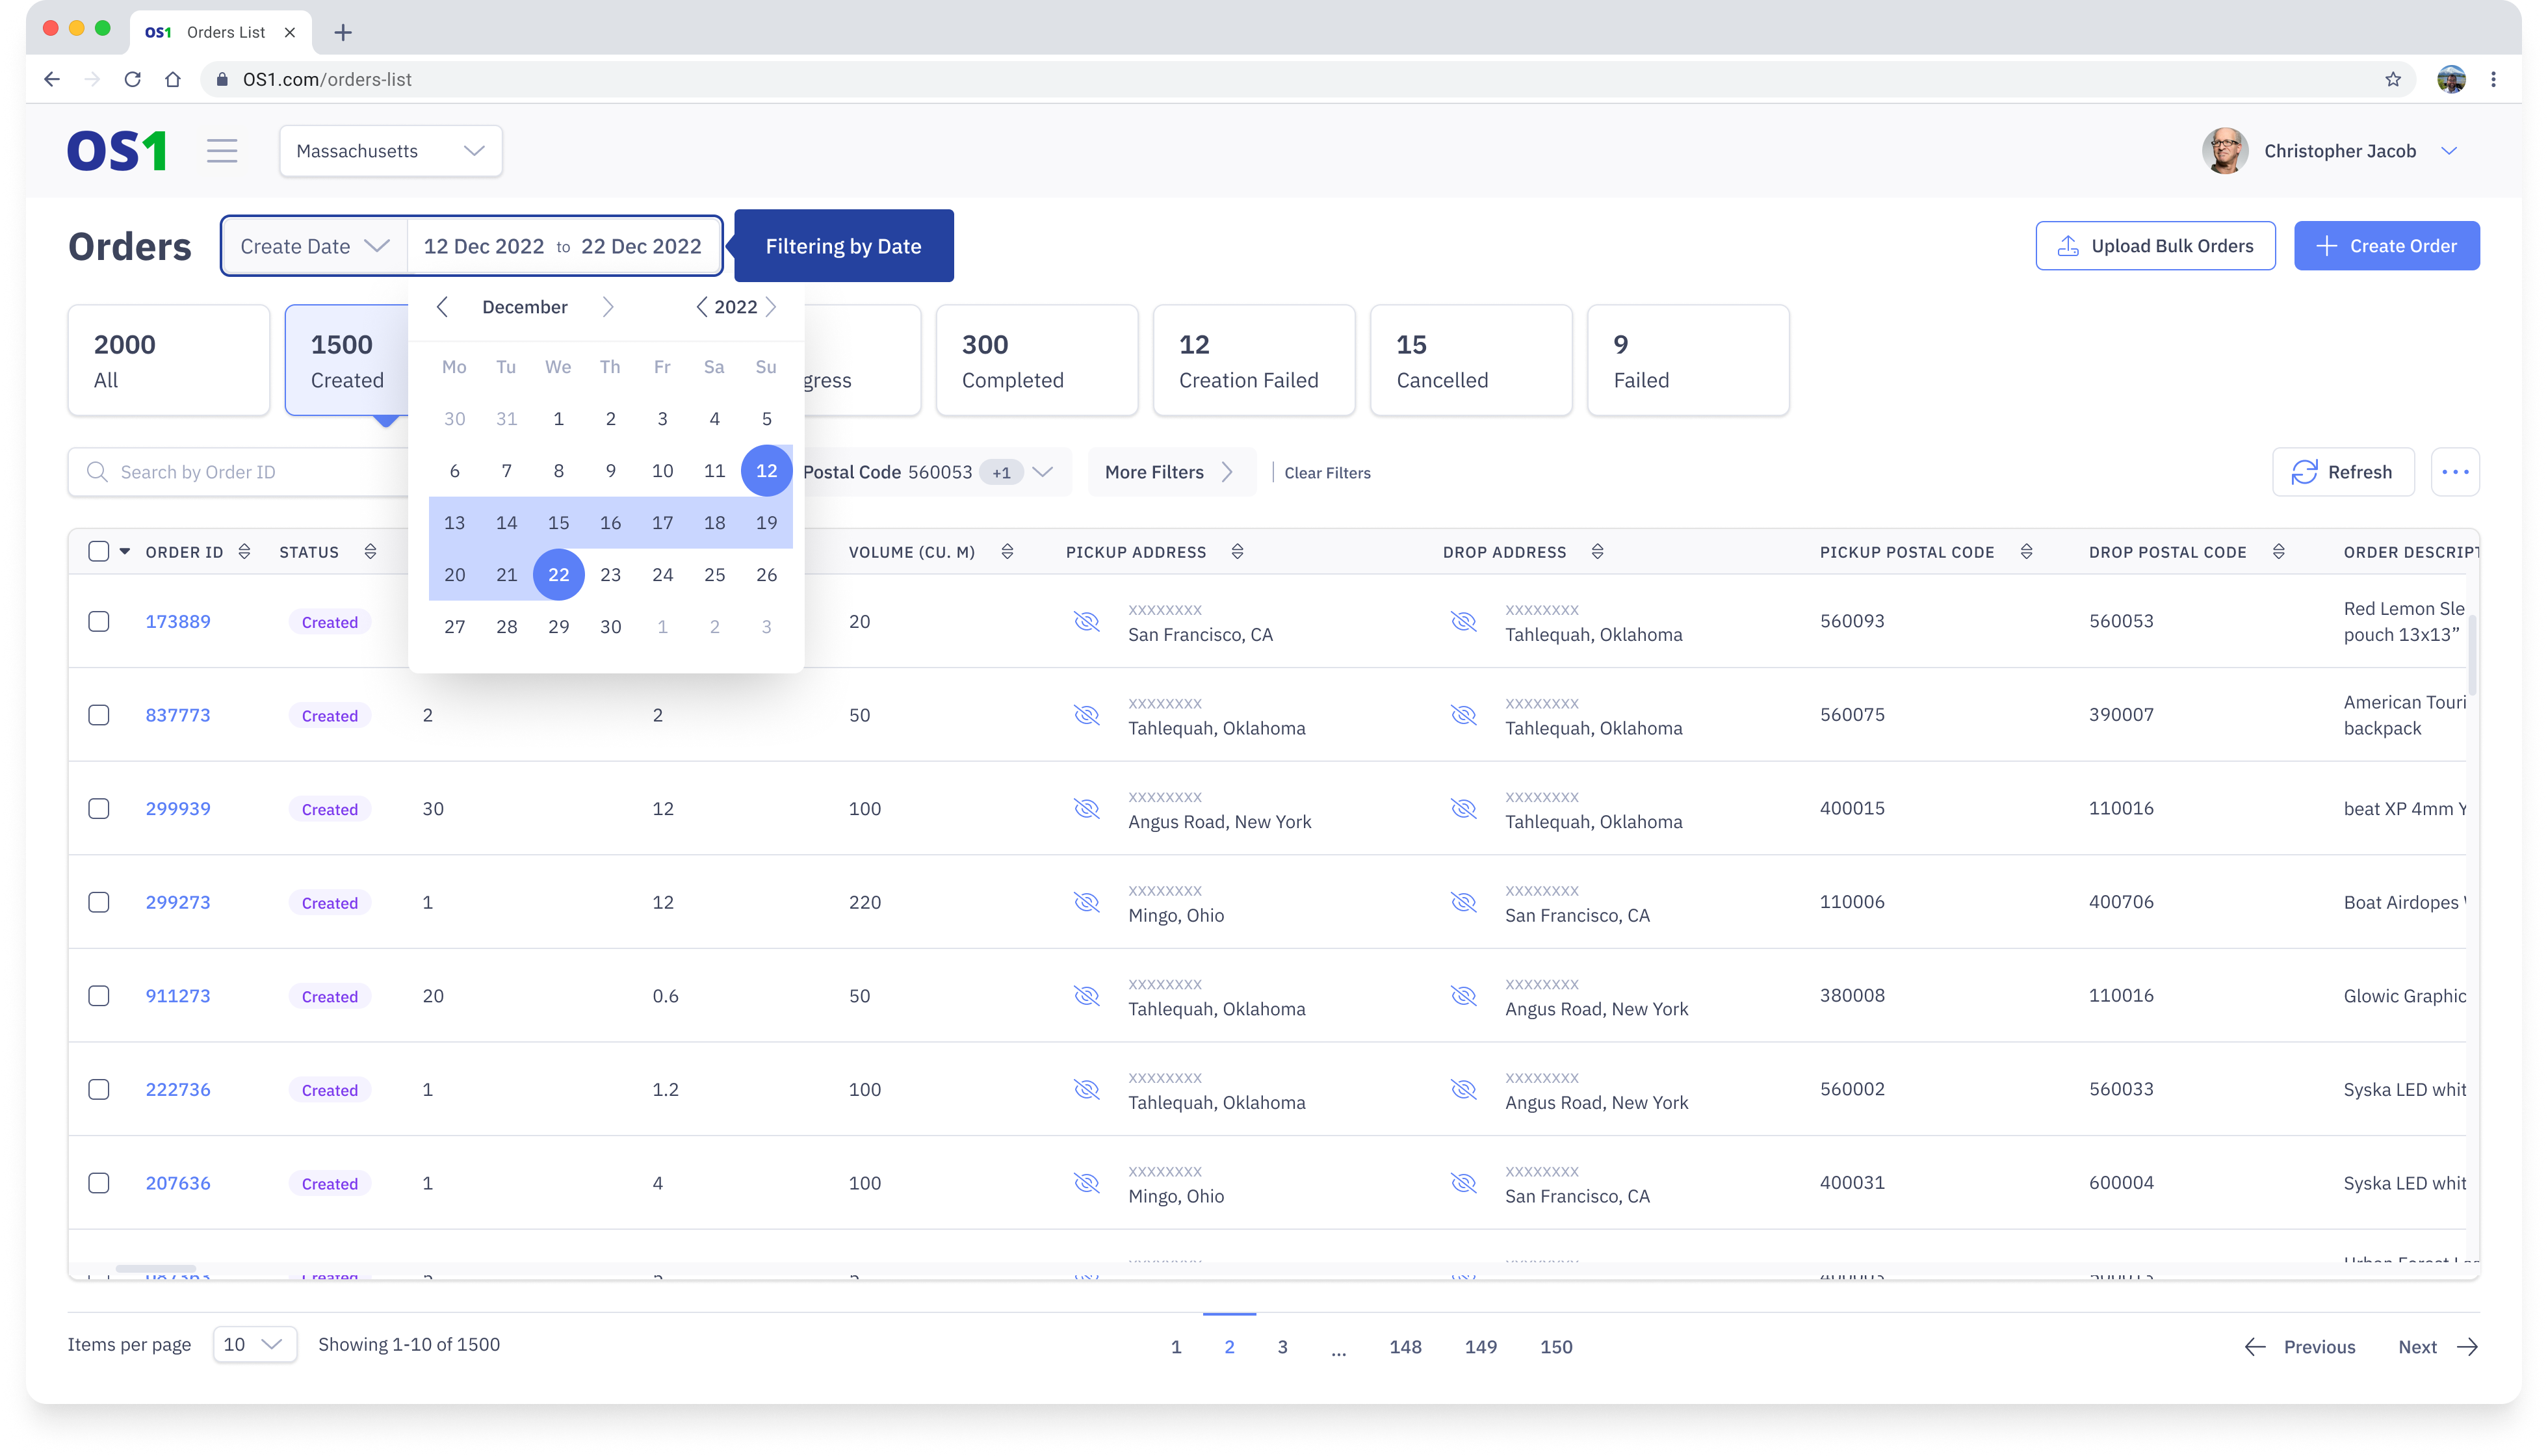Open the hamburger menu next to the OS1 logo
This screenshot has height=1456, width=2548.
pyautogui.click(x=222, y=151)
